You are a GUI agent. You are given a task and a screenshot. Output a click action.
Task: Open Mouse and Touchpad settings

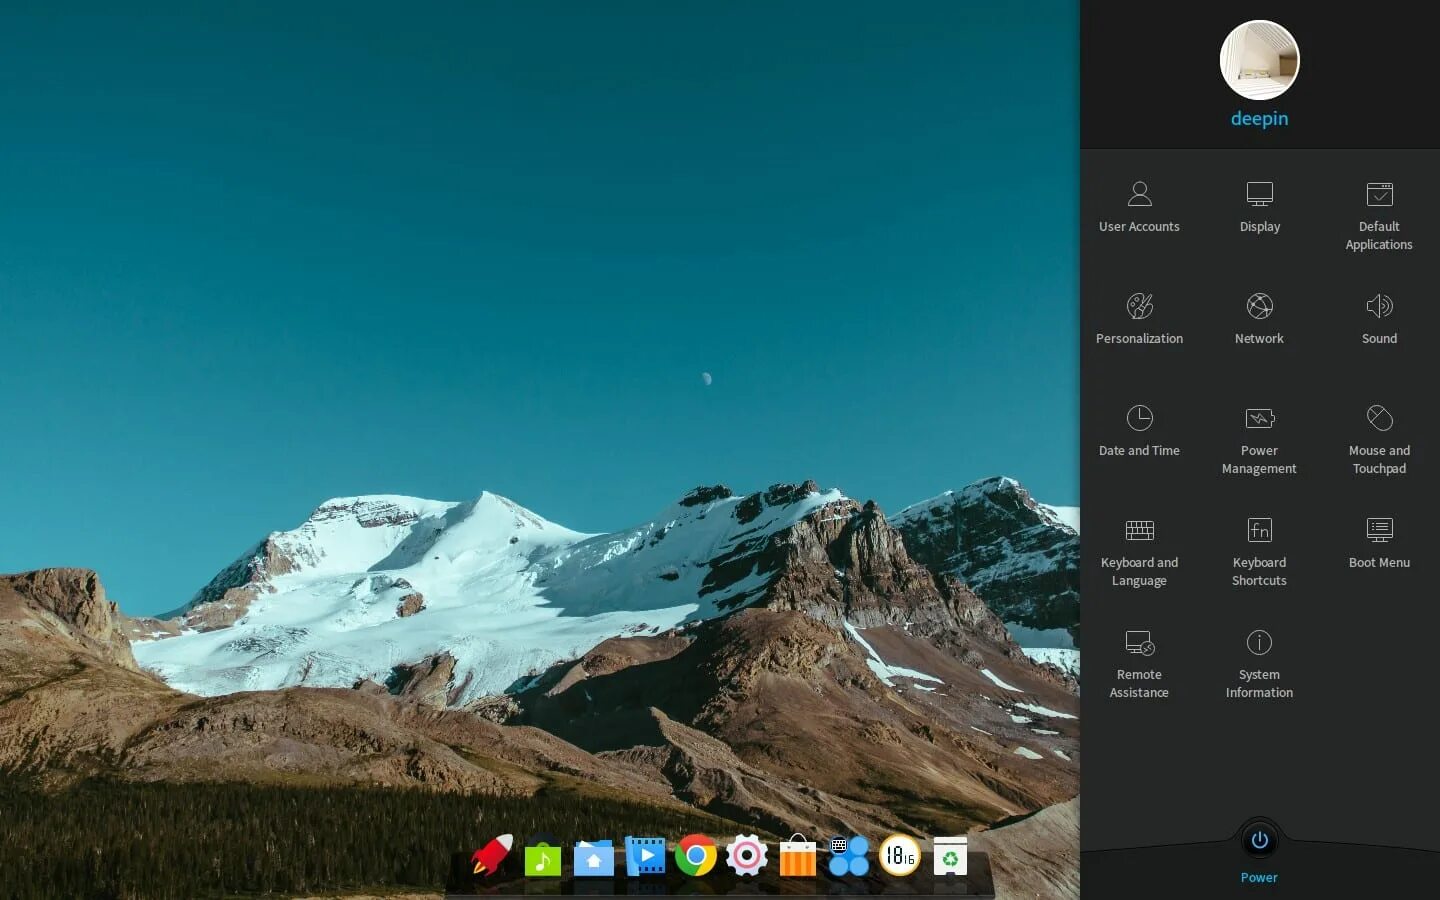point(1379,438)
